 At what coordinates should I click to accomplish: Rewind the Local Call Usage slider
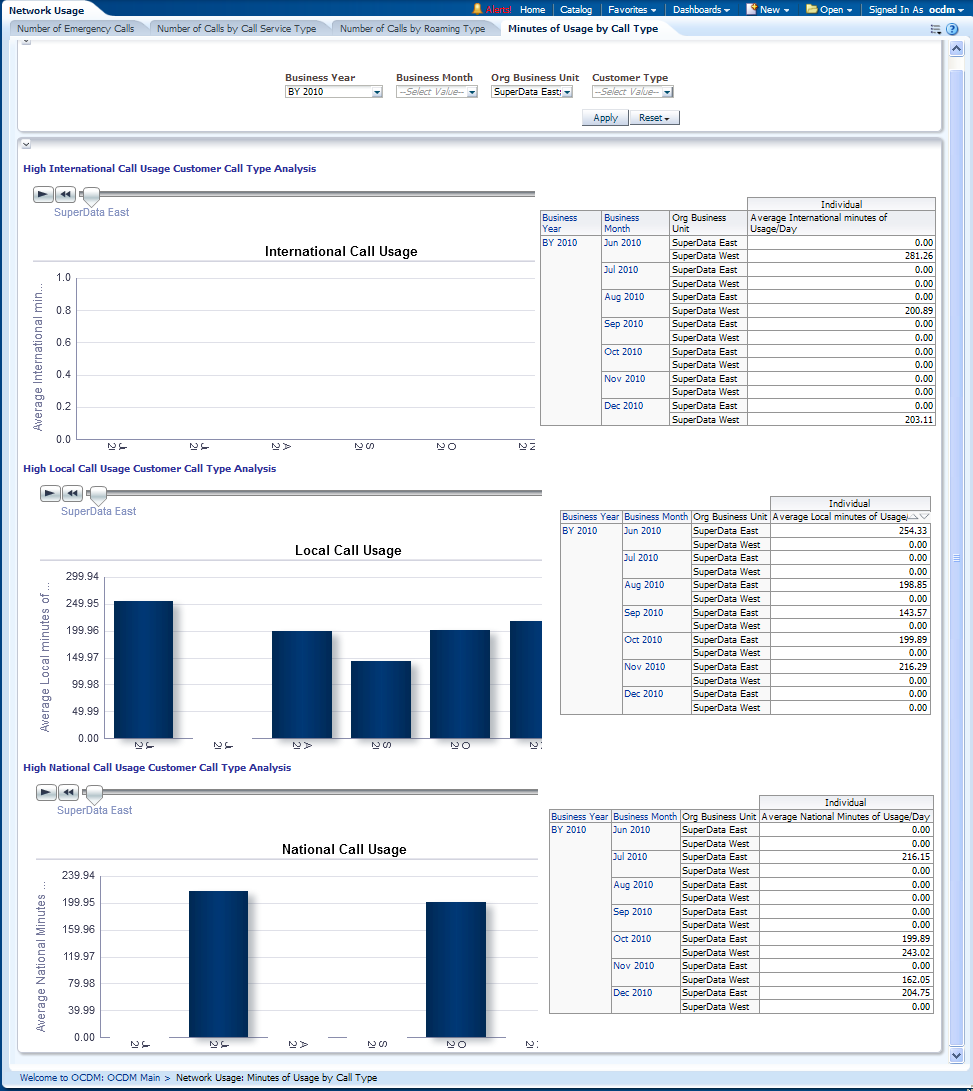pyautogui.click(x=72, y=493)
